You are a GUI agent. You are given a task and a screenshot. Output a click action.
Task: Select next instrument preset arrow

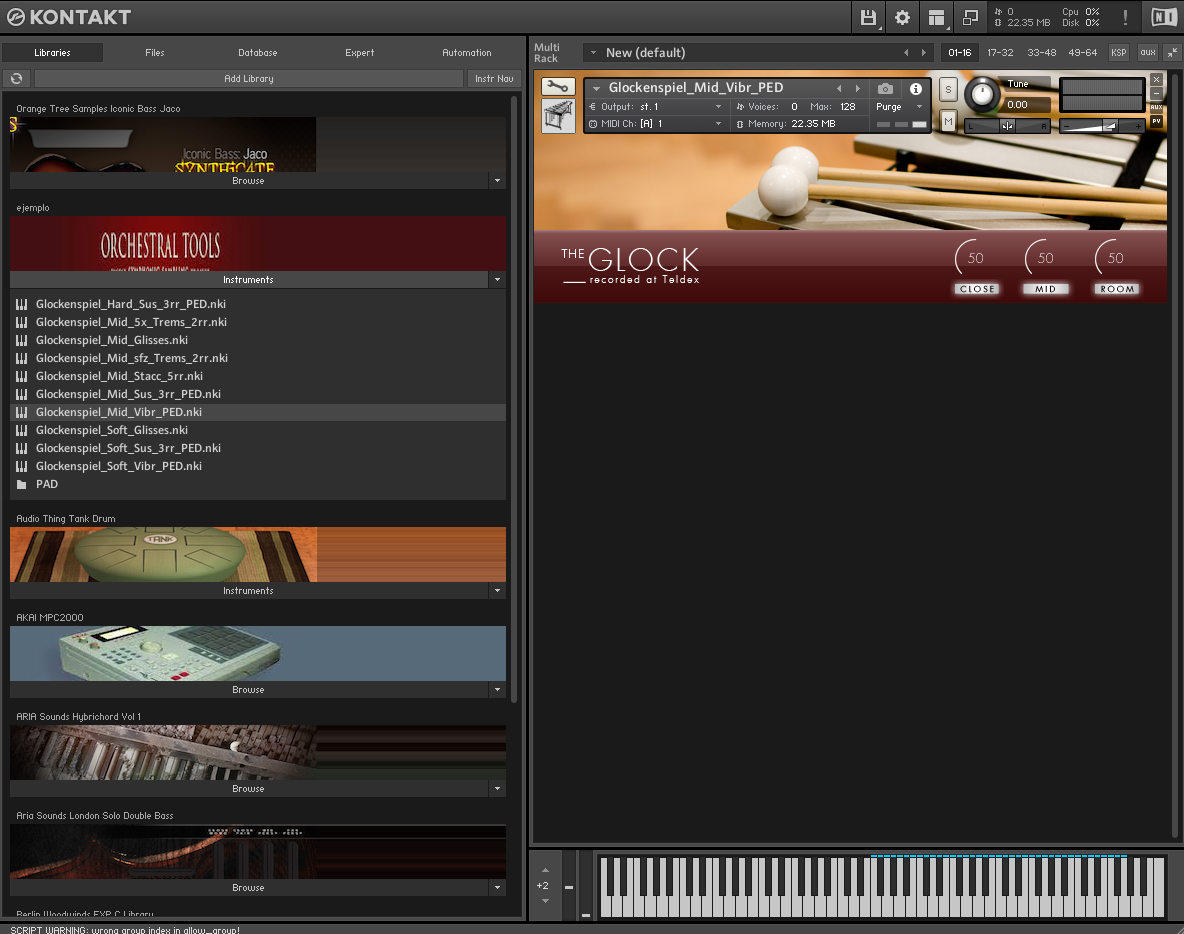click(858, 88)
